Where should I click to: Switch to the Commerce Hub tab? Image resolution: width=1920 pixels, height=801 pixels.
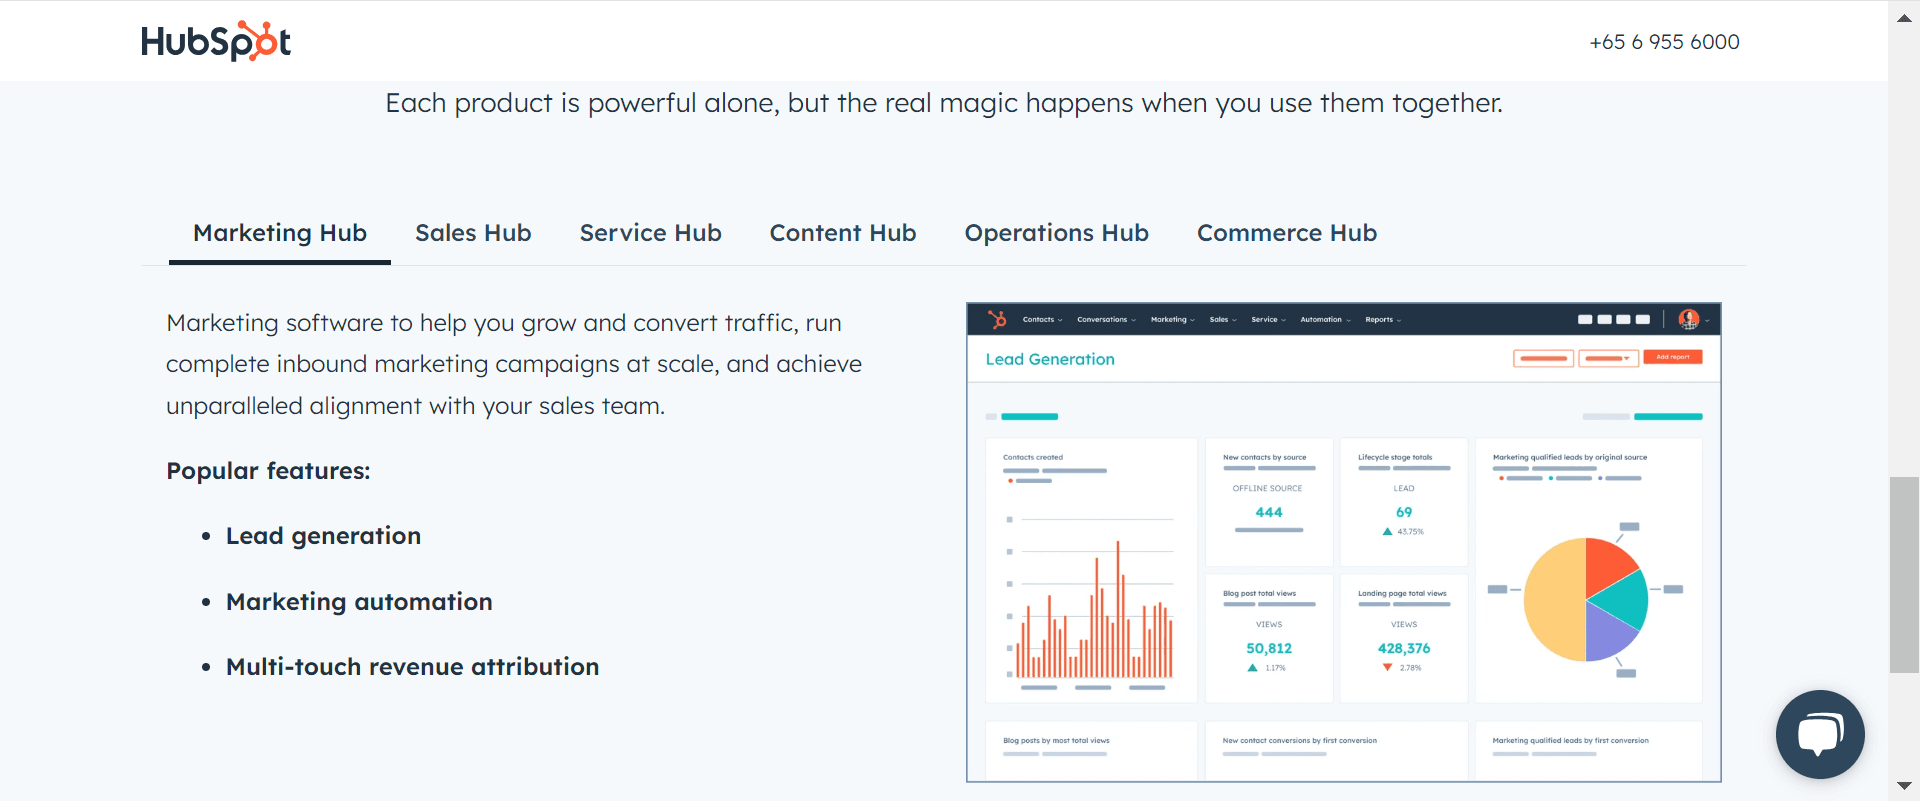coord(1287,233)
